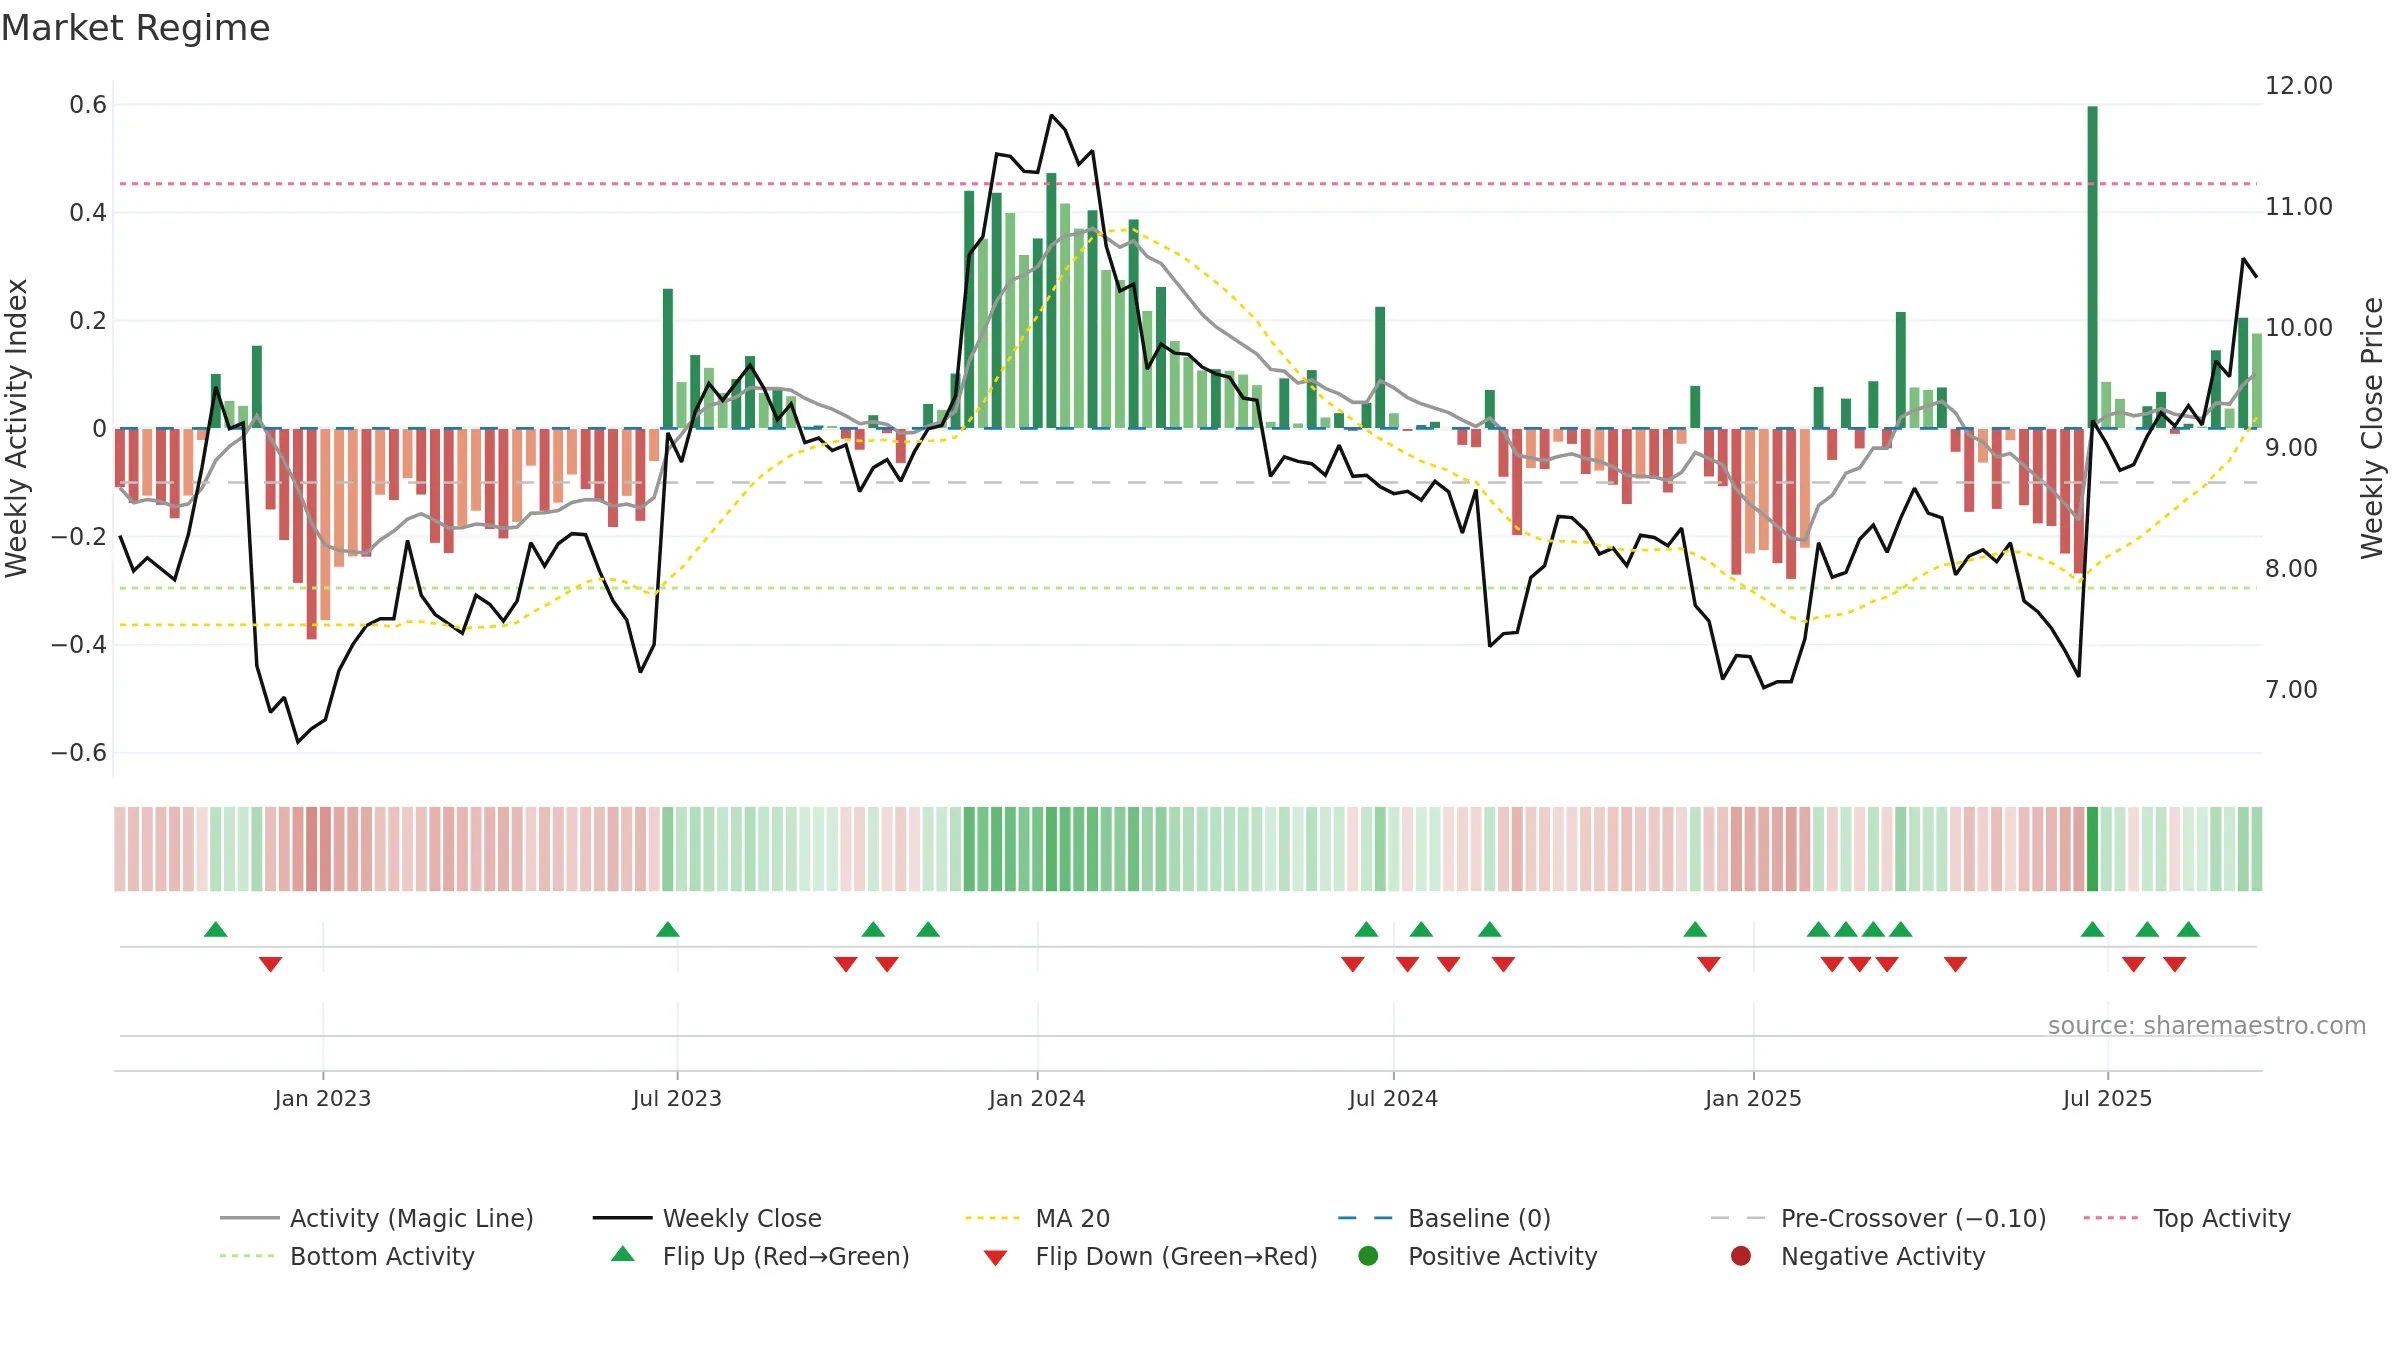Viewport: 2400px width, 1350px height.
Task: Click the green Flip Up legend triangle
Action: [x=623, y=1254]
